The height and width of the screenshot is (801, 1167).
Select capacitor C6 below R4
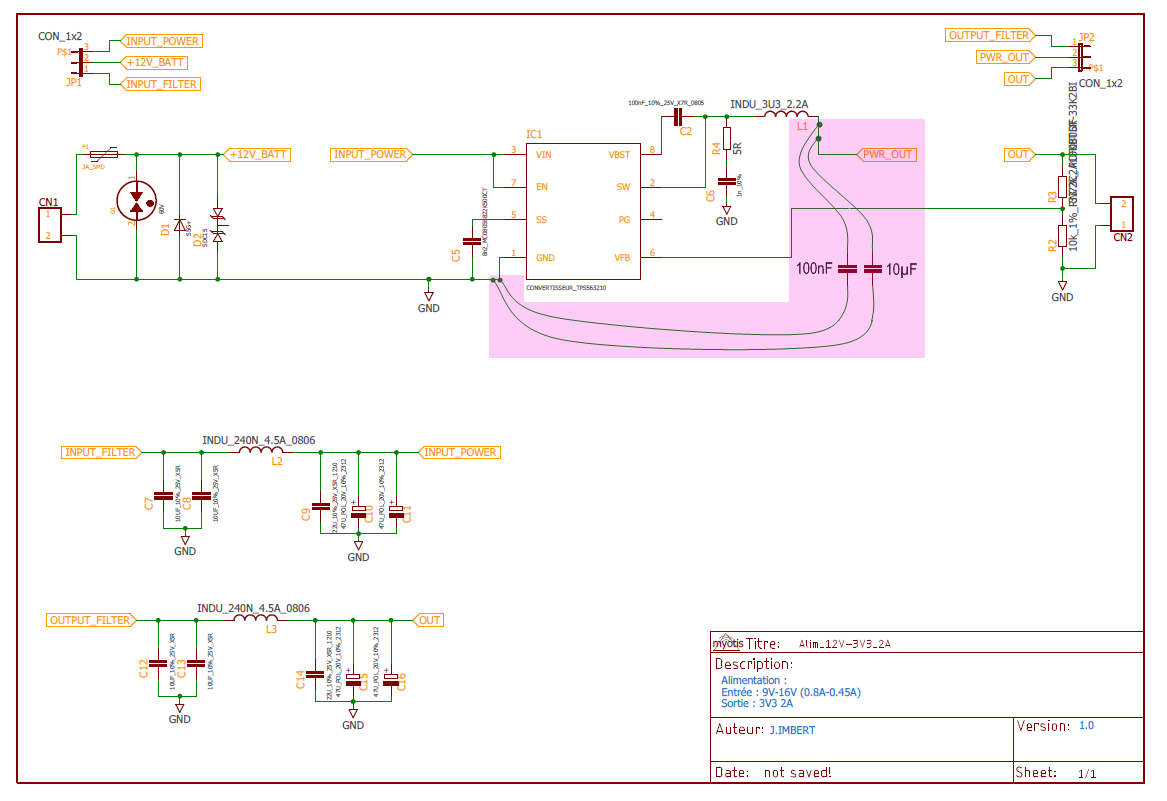click(727, 181)
